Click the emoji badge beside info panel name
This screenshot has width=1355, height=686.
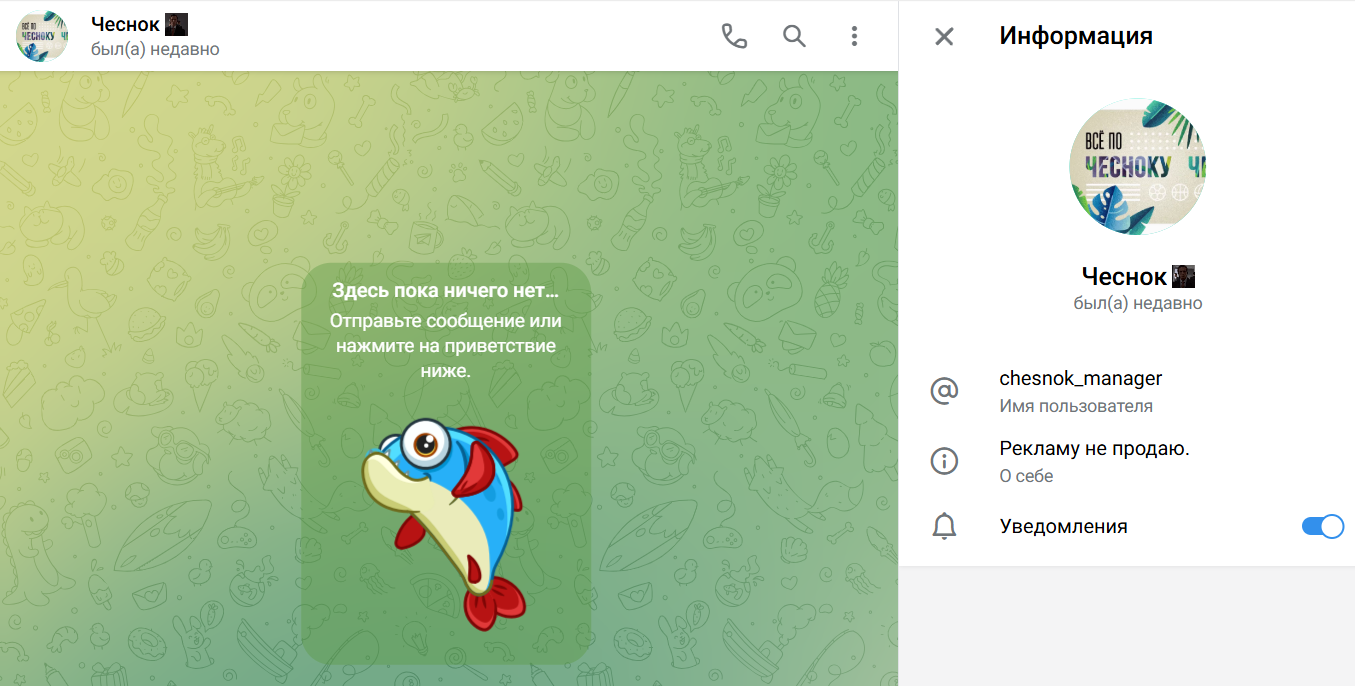tap(1184, 276)
